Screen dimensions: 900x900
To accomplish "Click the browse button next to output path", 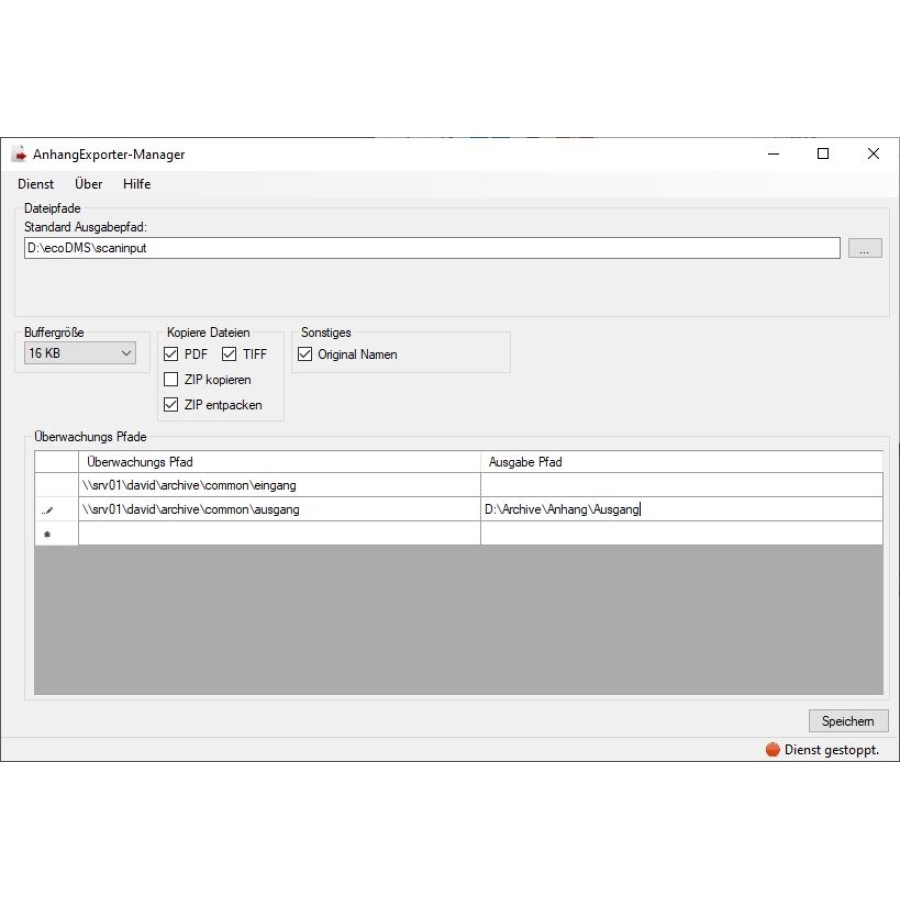I will [865, 249].
